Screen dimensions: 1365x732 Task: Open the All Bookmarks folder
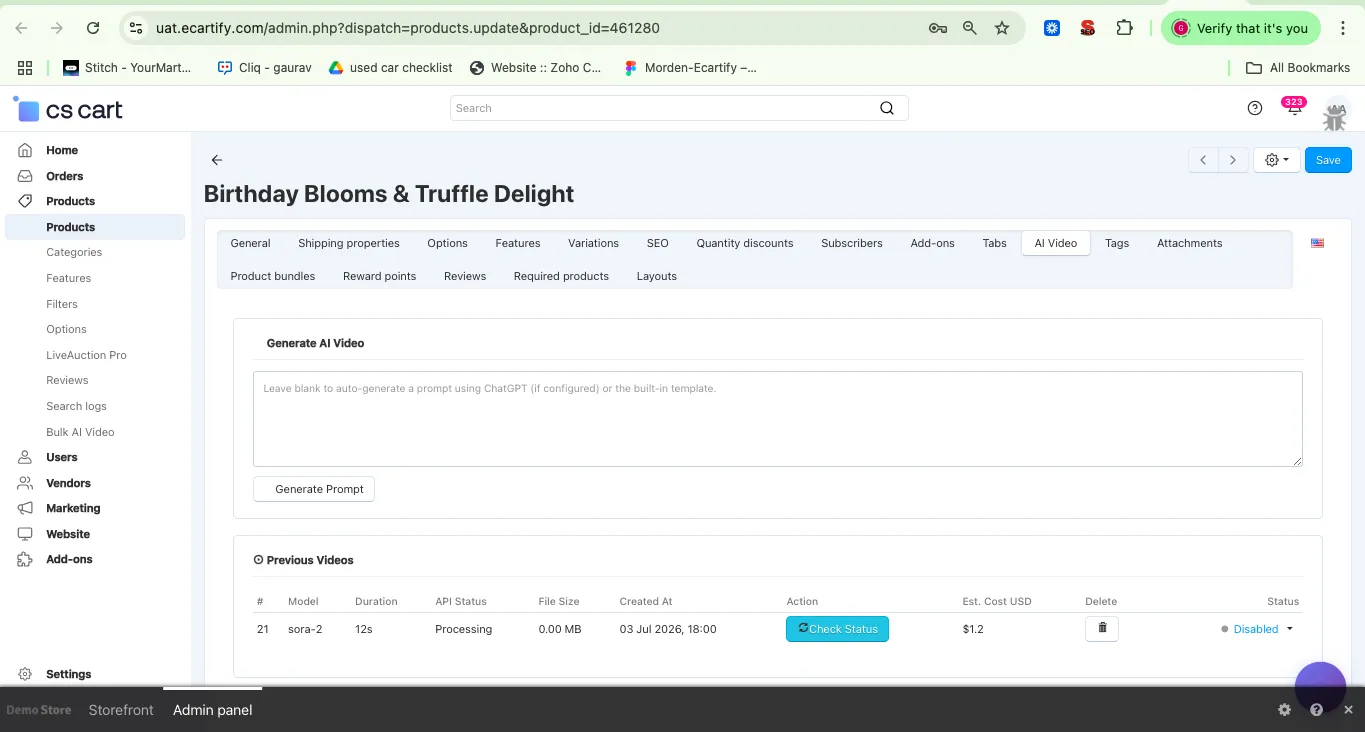coord(1298,68)
